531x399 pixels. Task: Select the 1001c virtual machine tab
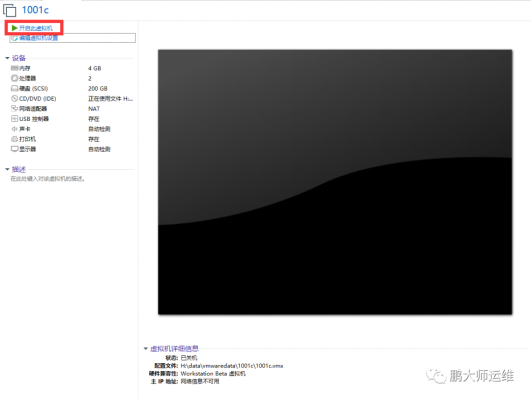(x=35, y=10)
